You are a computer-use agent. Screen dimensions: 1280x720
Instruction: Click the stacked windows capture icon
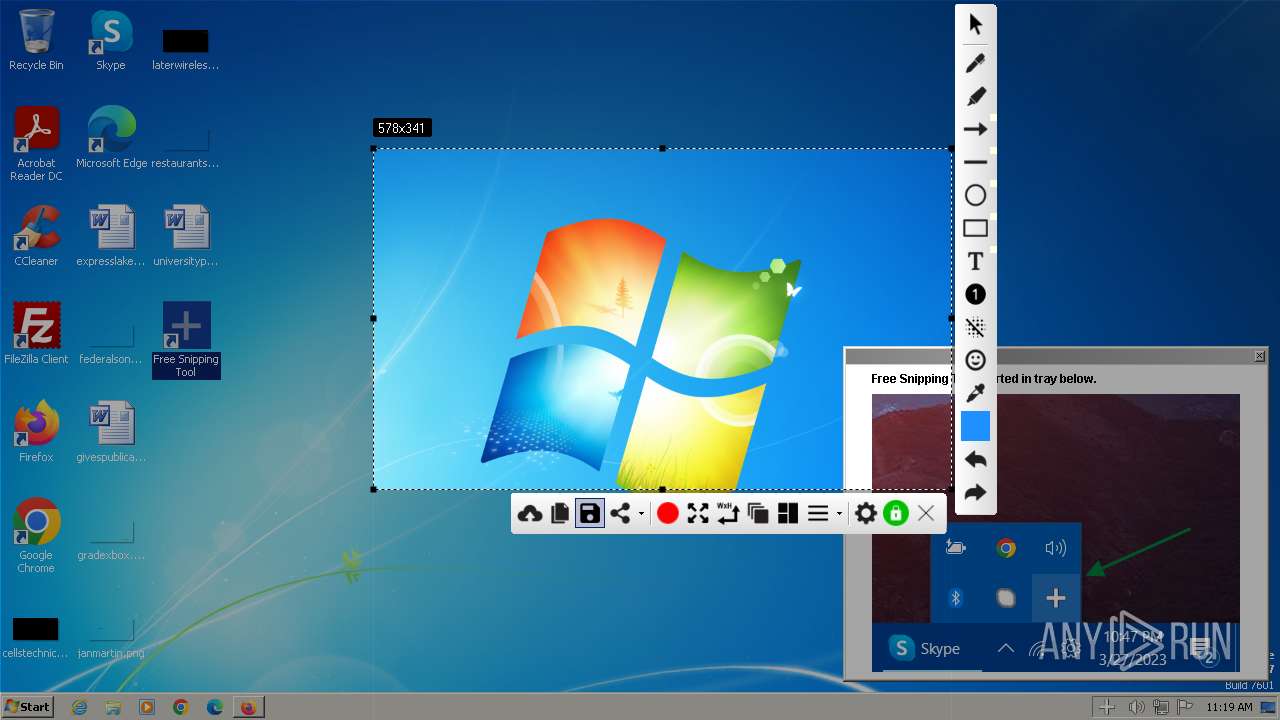[x=758, y=513]
